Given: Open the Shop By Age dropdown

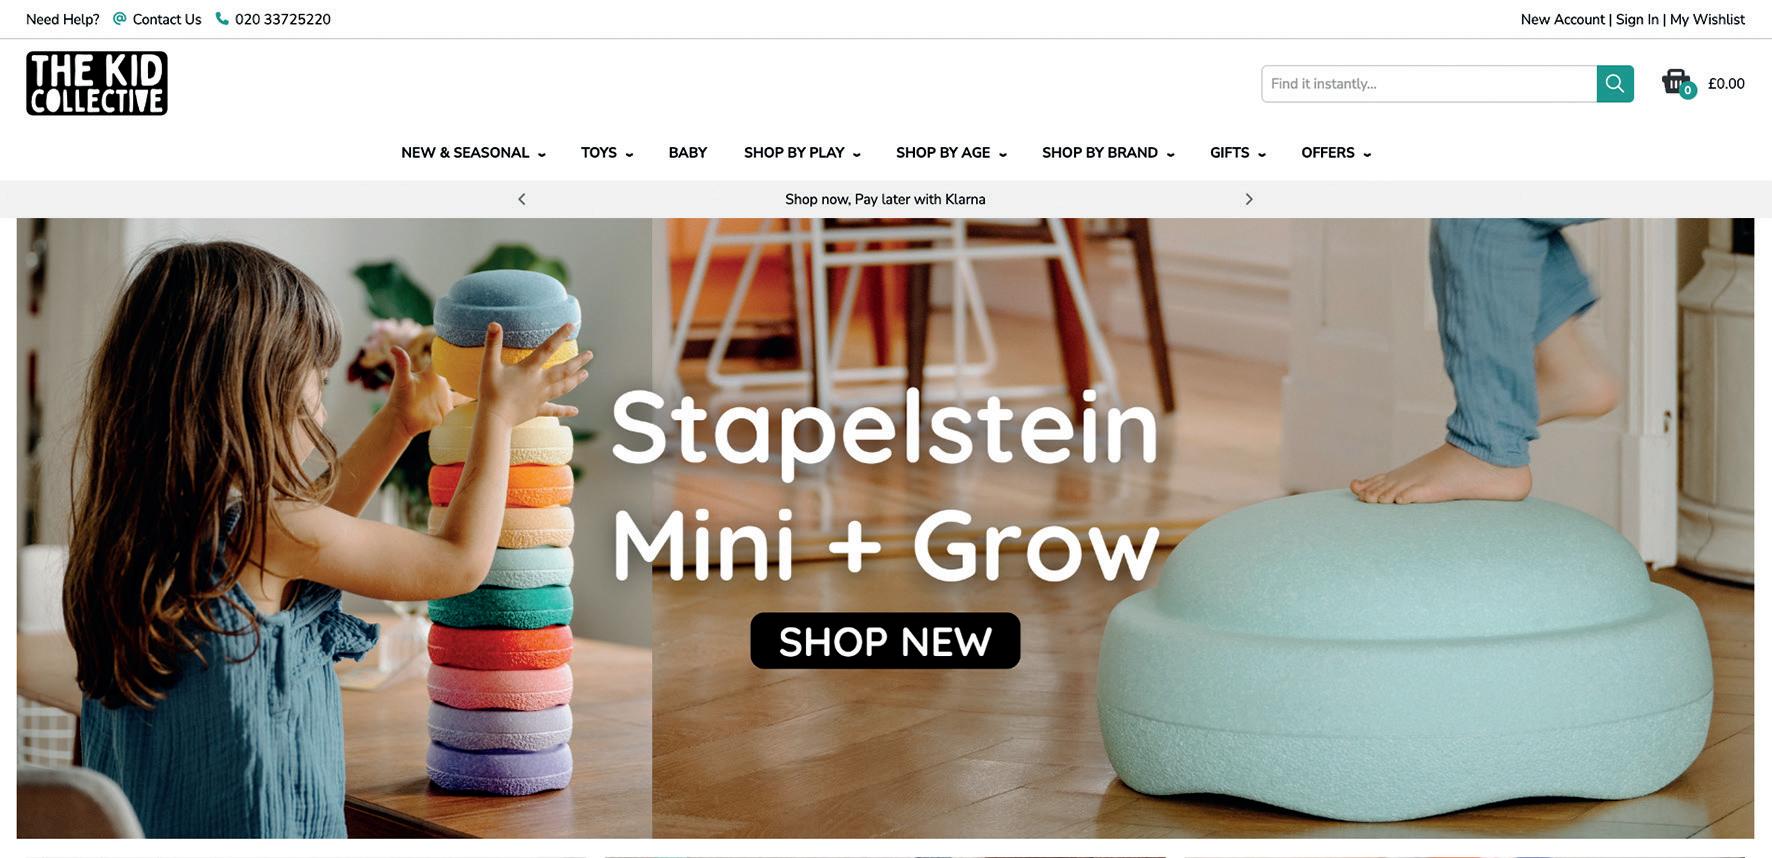Looking at the screenshot, I should click(951, 153).
